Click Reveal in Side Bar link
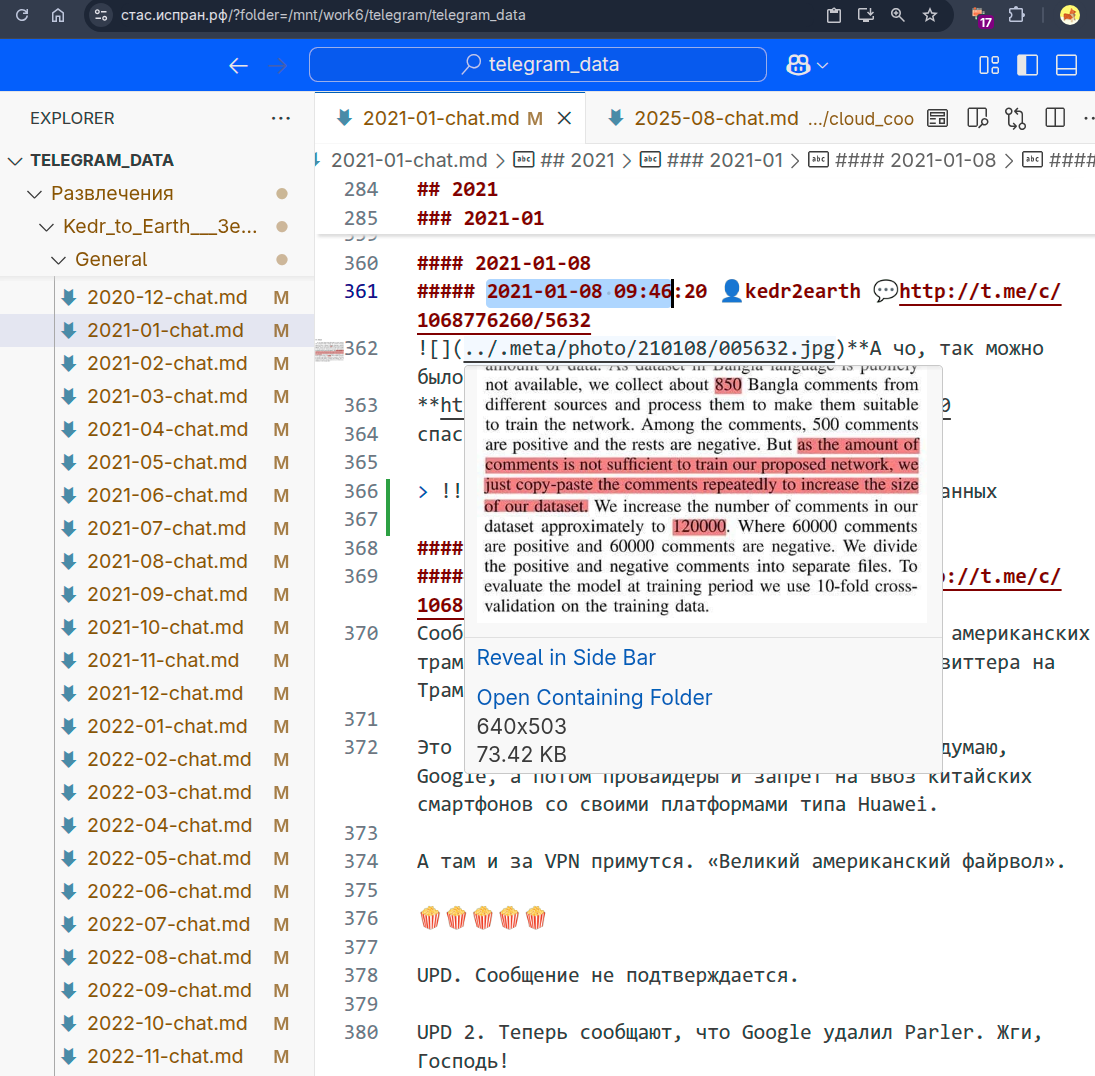The image size is (1095, 1076). 566,657
